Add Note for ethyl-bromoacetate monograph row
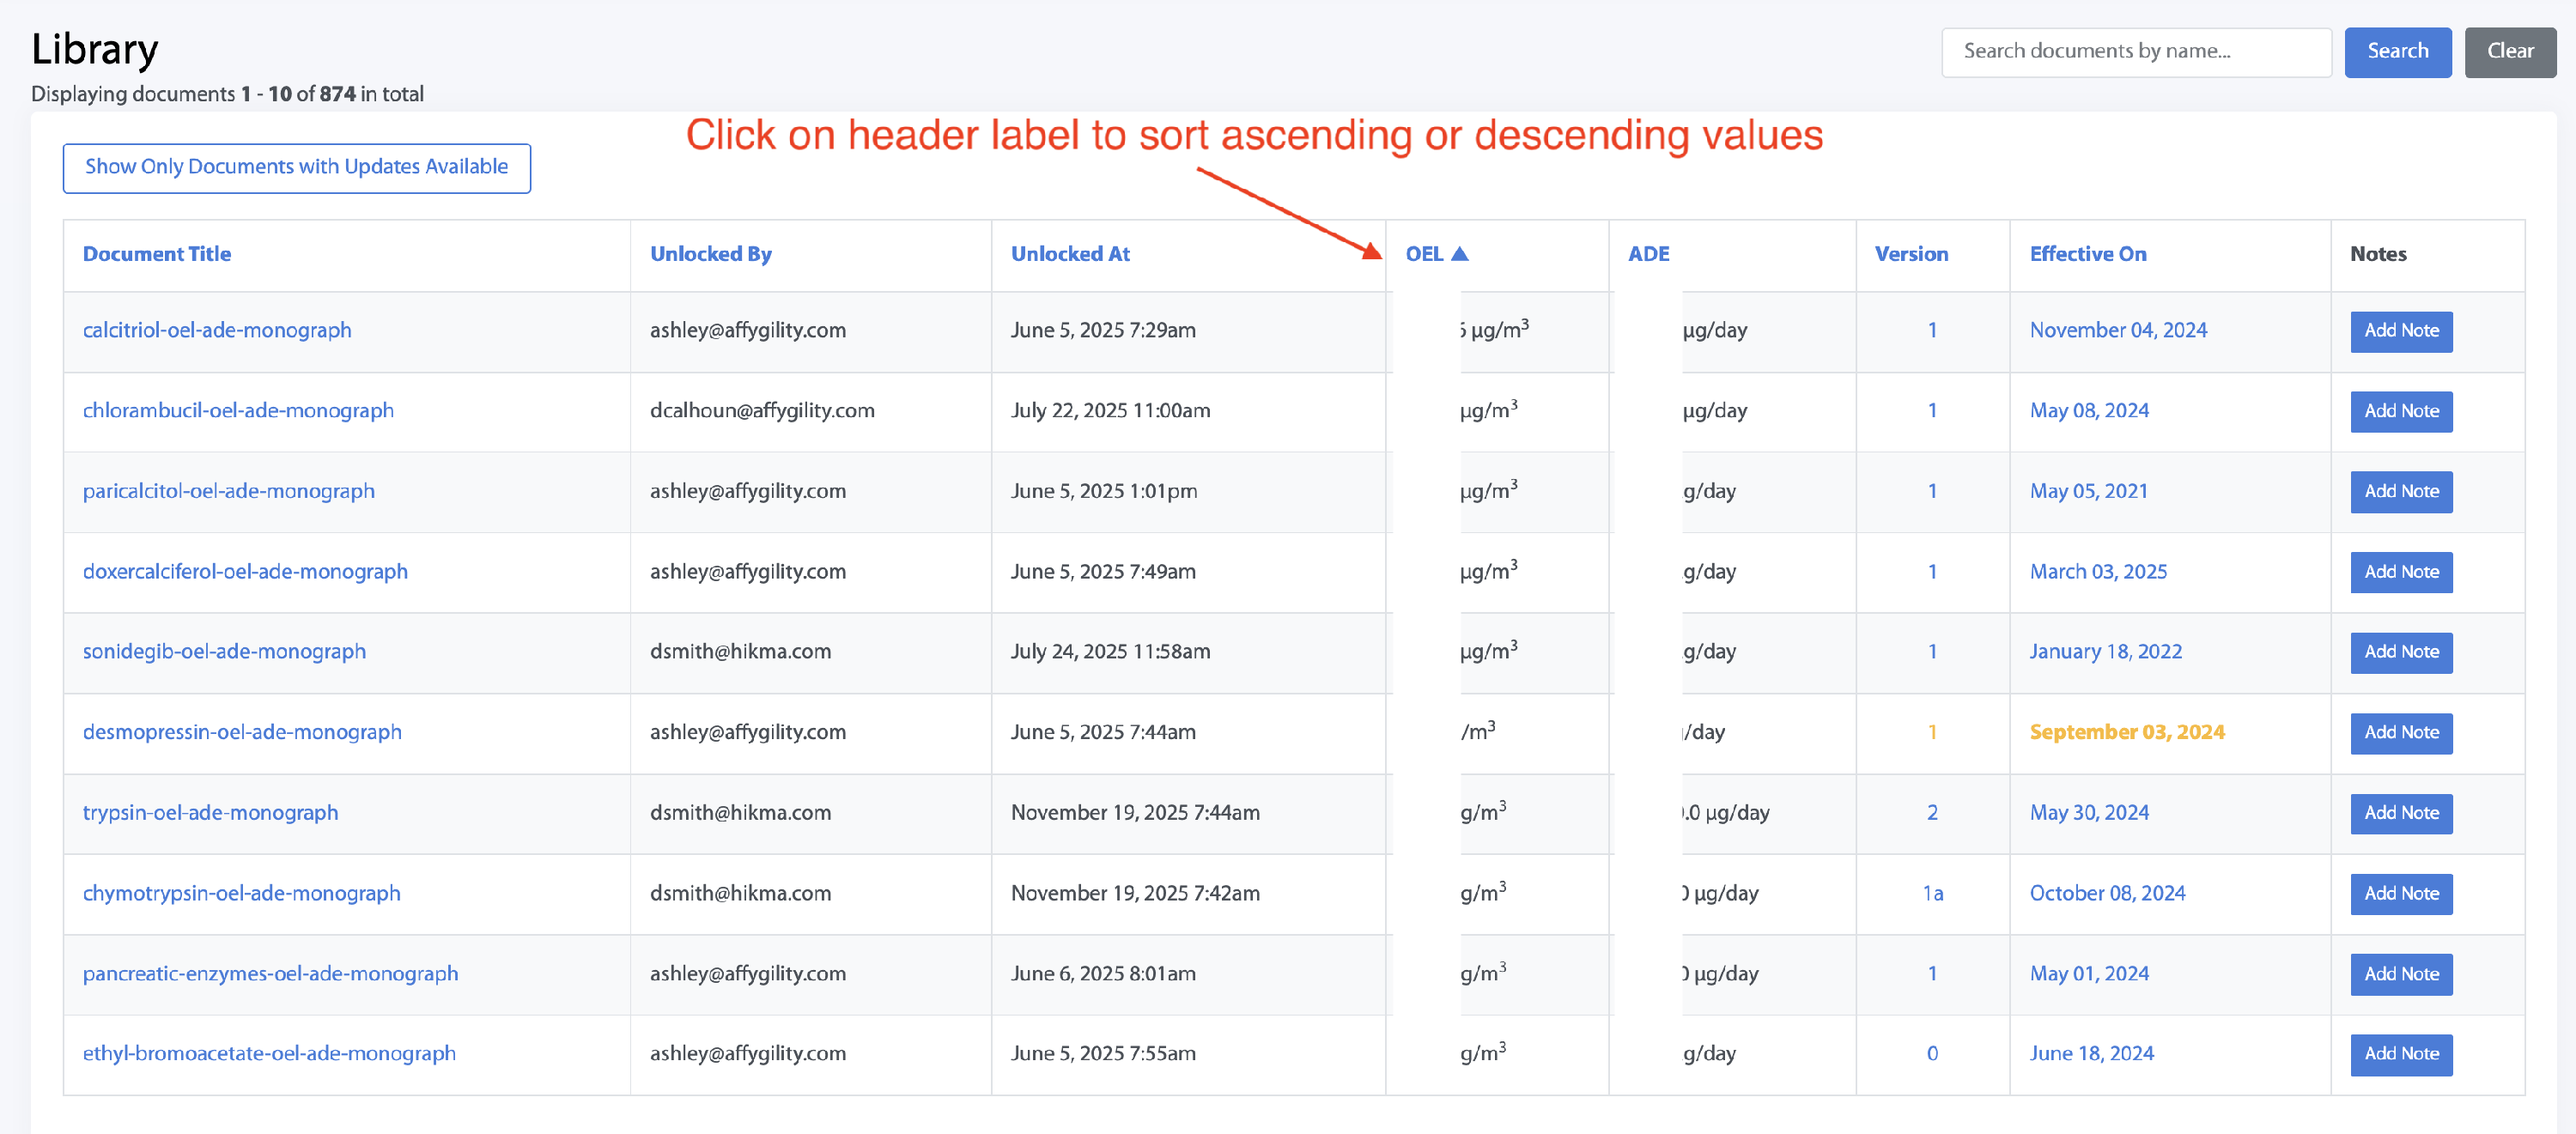Viewport: 2576px width, 1134px height. pyautogui.click(x=2400, y=1053)
